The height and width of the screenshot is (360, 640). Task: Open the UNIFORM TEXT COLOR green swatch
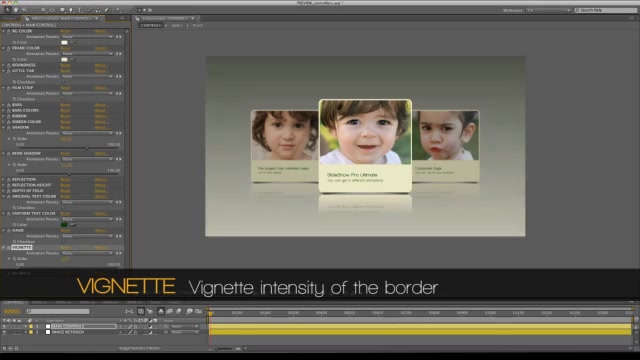64,225
